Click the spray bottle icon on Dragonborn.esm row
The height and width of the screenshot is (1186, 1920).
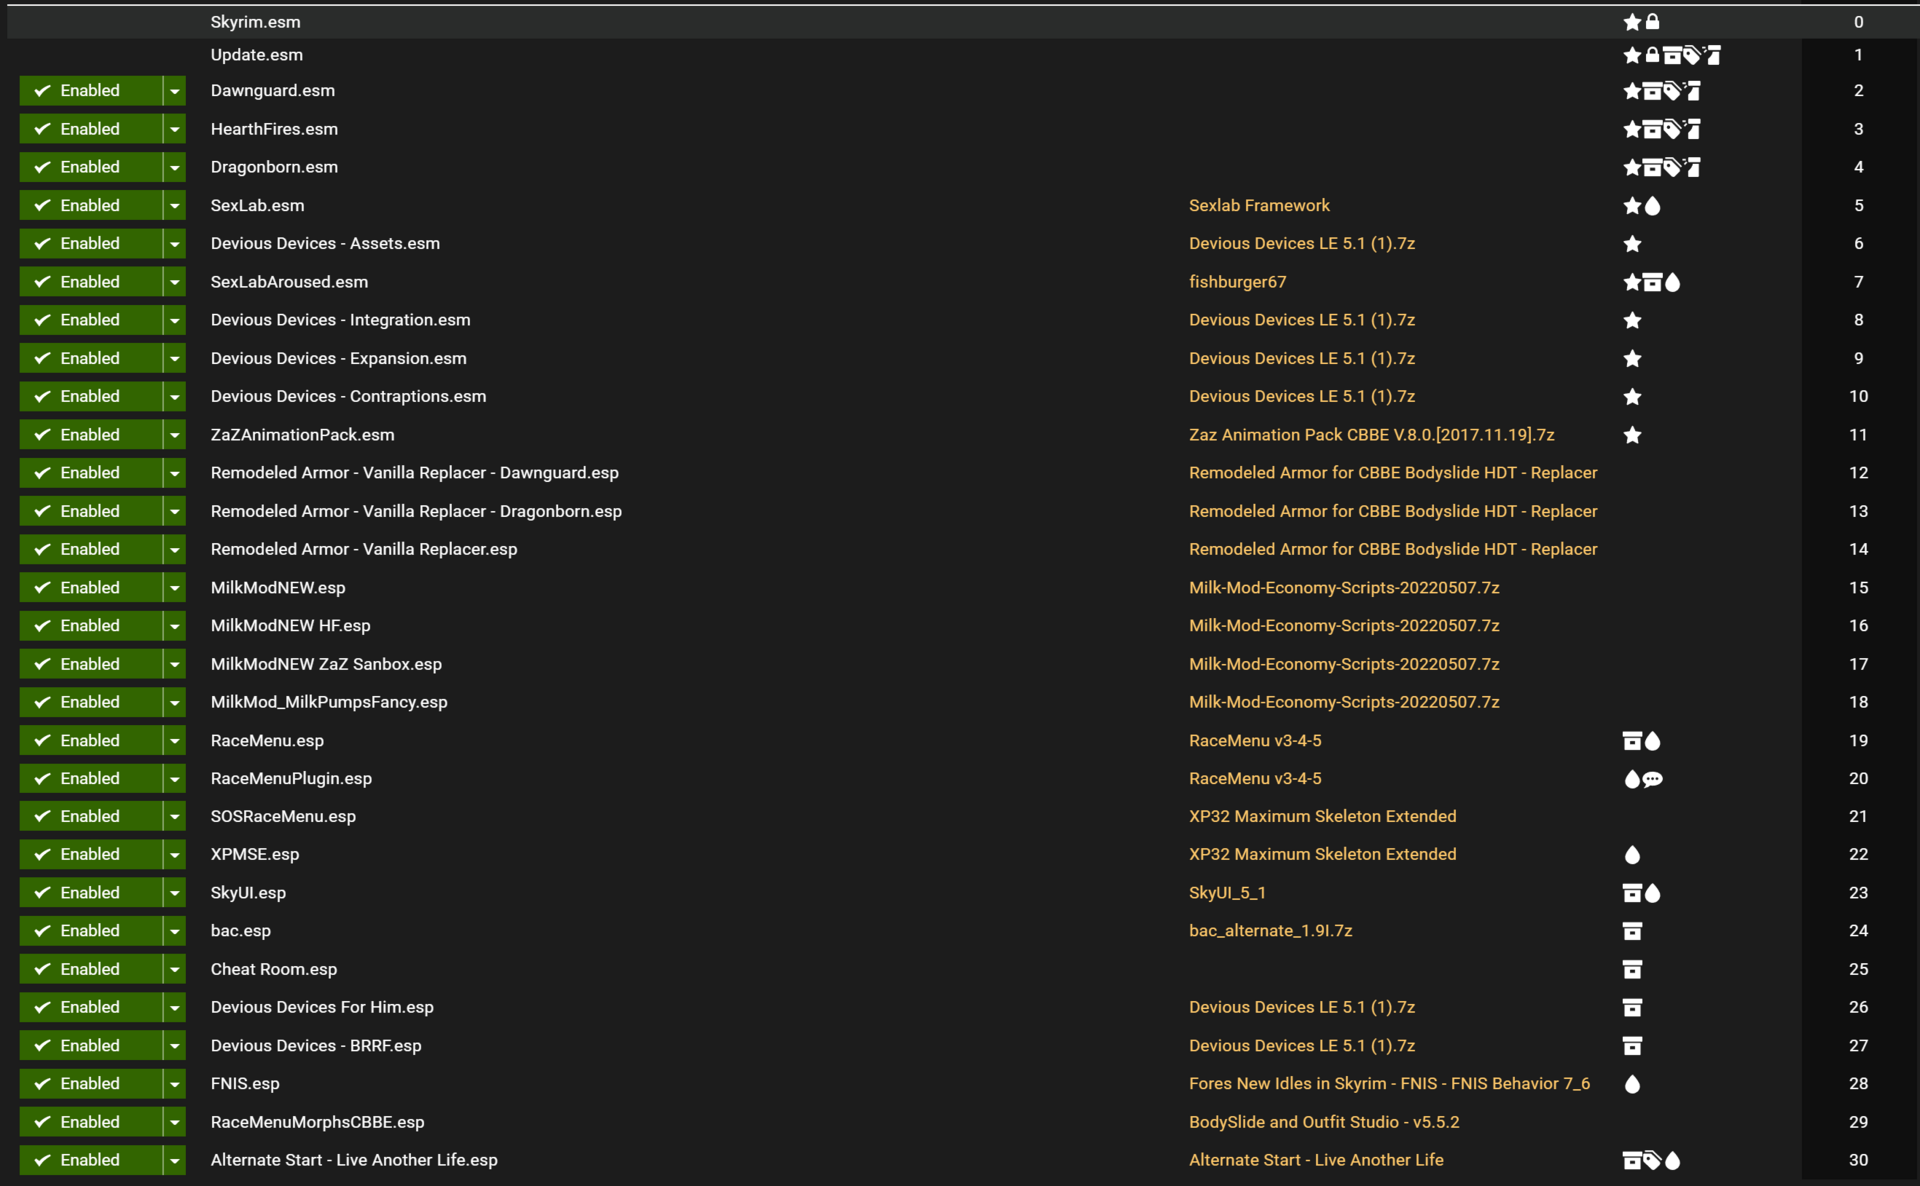(1692, 167)
